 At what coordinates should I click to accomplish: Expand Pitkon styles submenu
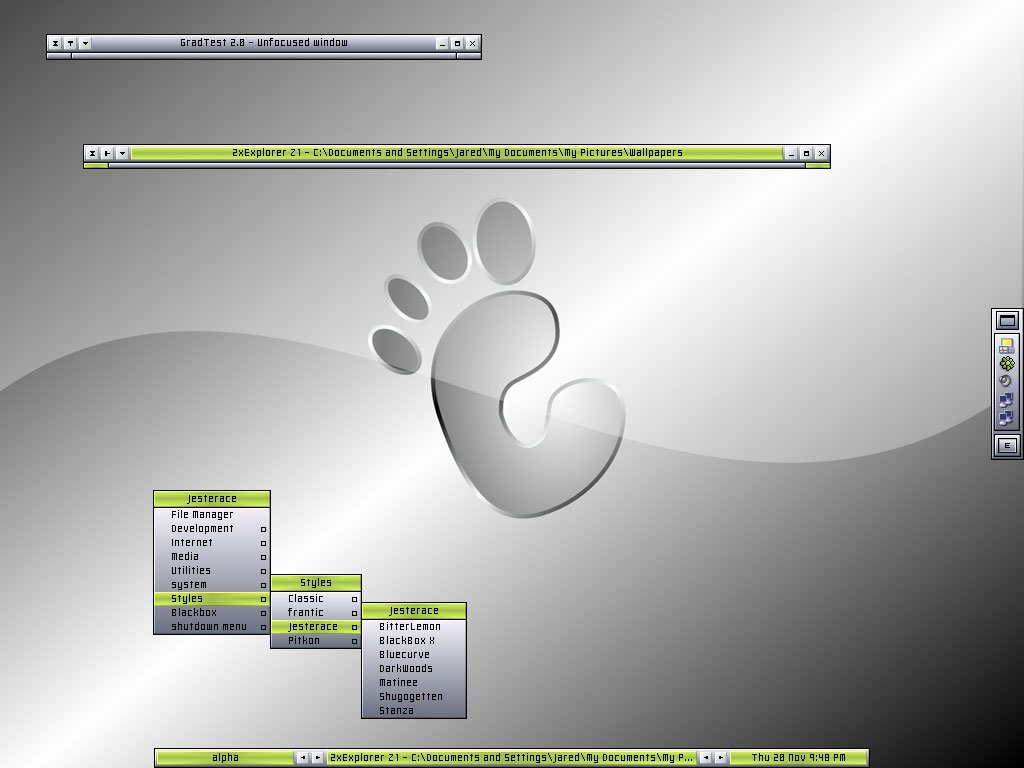tap(316, 641)
